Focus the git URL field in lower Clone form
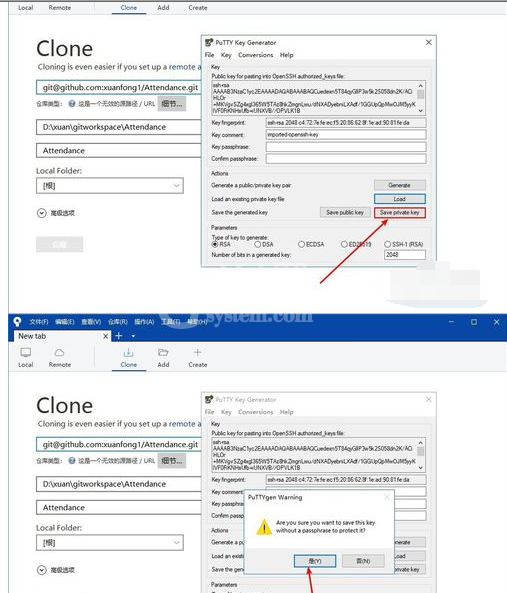 pos(119,444)
